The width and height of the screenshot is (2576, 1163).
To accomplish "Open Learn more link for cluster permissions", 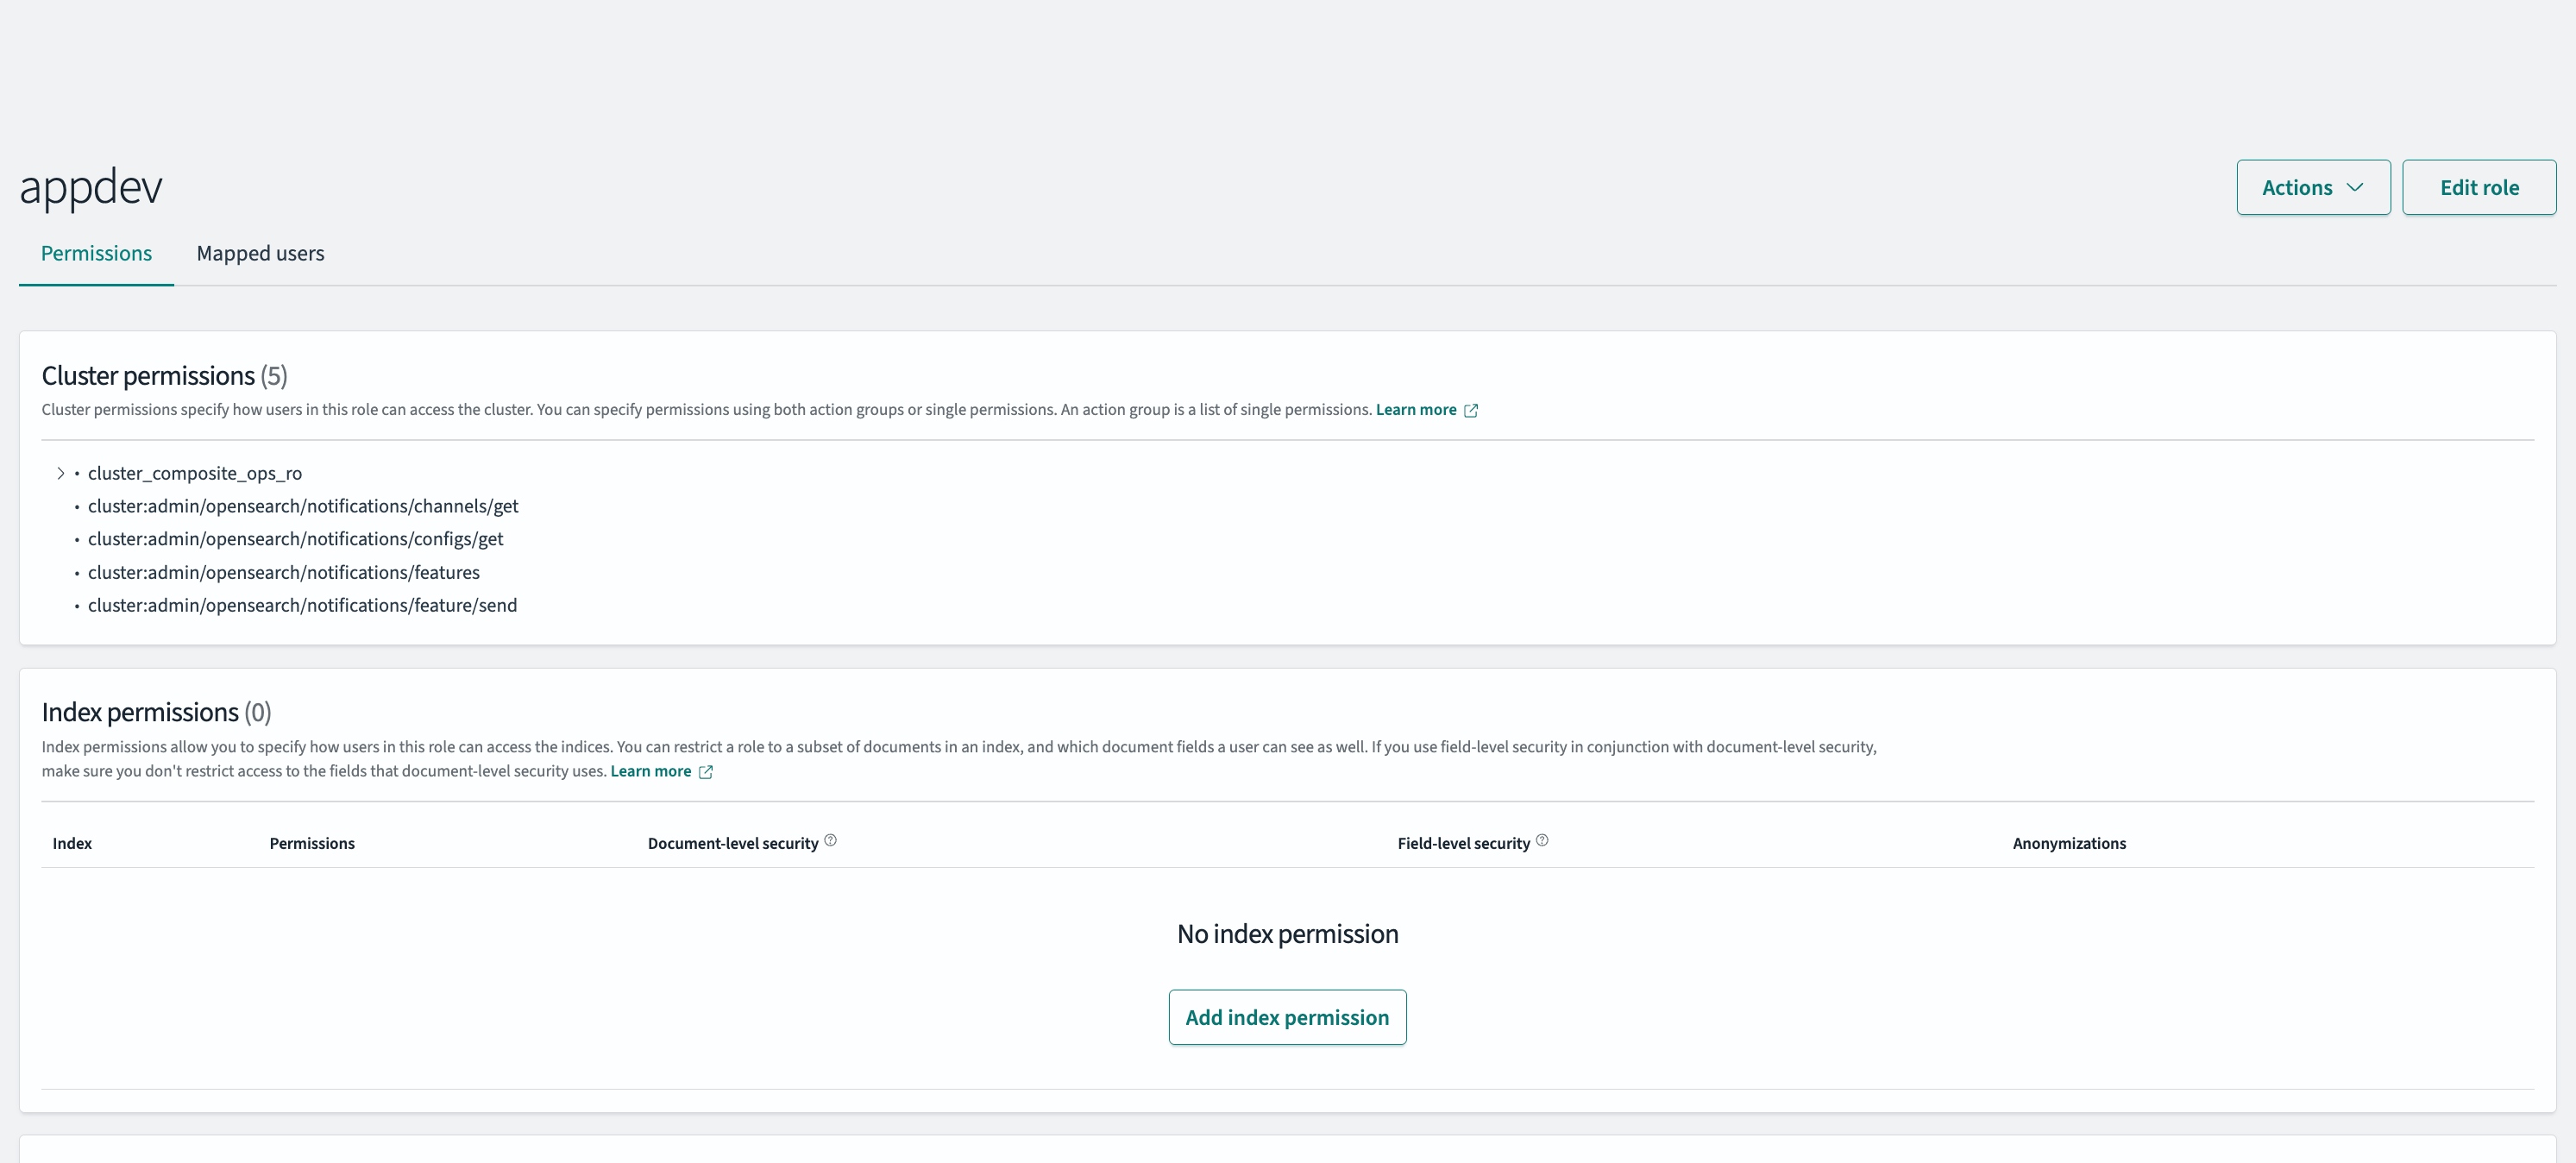I will pyautogui.click(x=1416, y=409).
